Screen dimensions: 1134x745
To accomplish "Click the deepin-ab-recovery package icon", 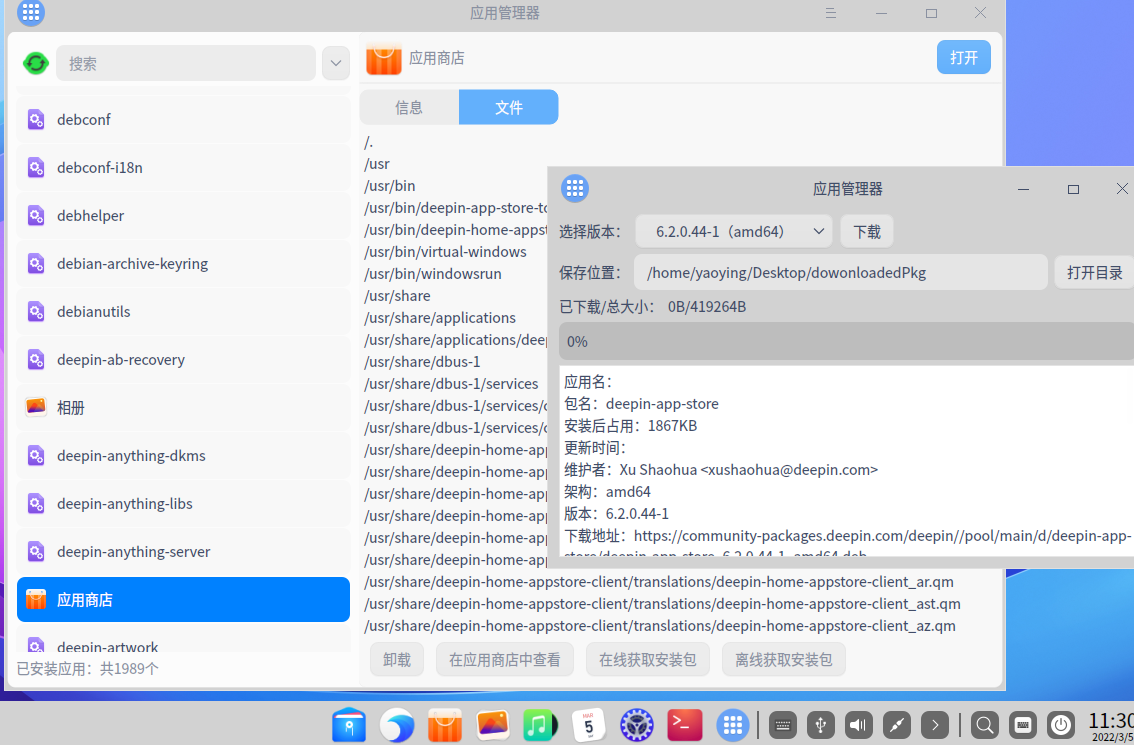I will point(36,359).
